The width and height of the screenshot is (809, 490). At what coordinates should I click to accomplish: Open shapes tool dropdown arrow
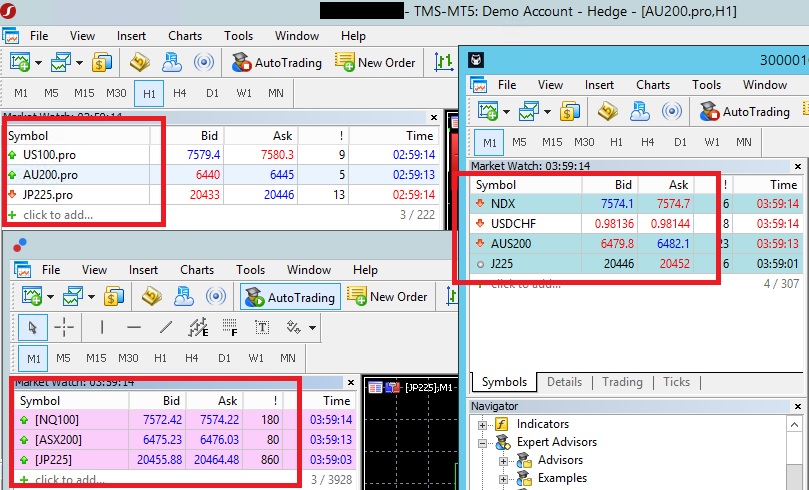312,328
